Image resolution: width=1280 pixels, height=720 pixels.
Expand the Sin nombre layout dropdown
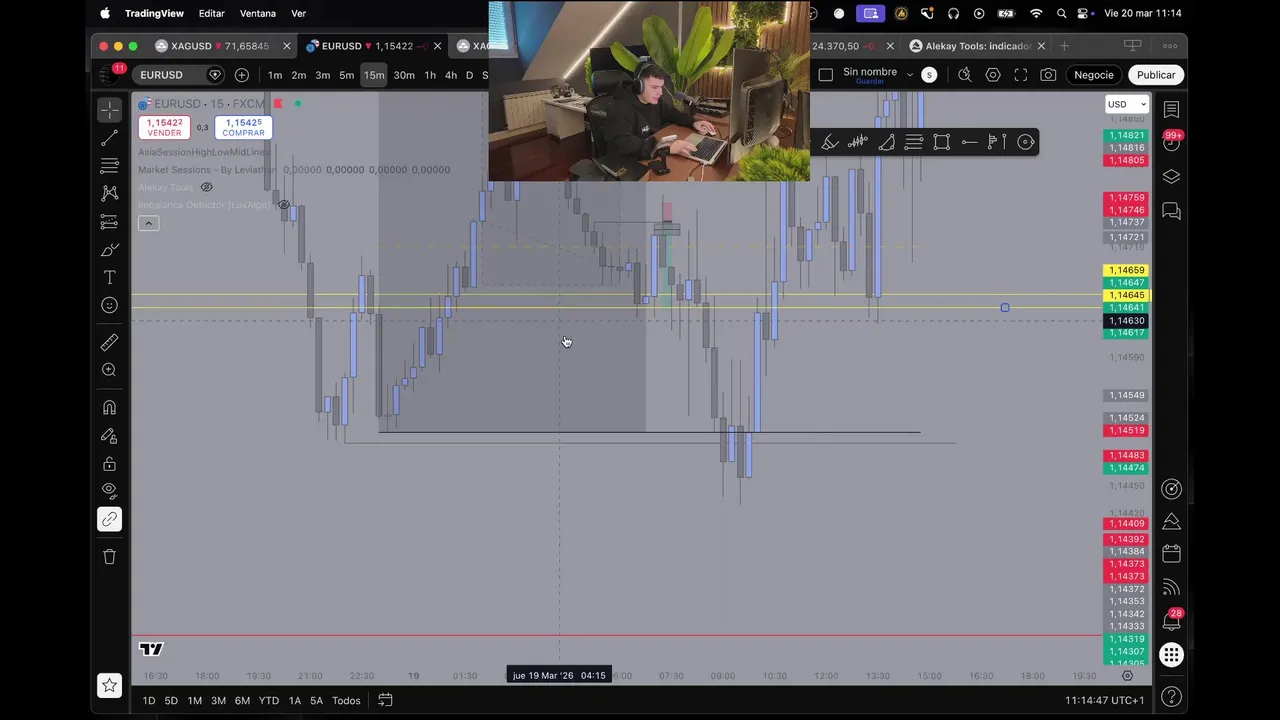tap(910, 74)
